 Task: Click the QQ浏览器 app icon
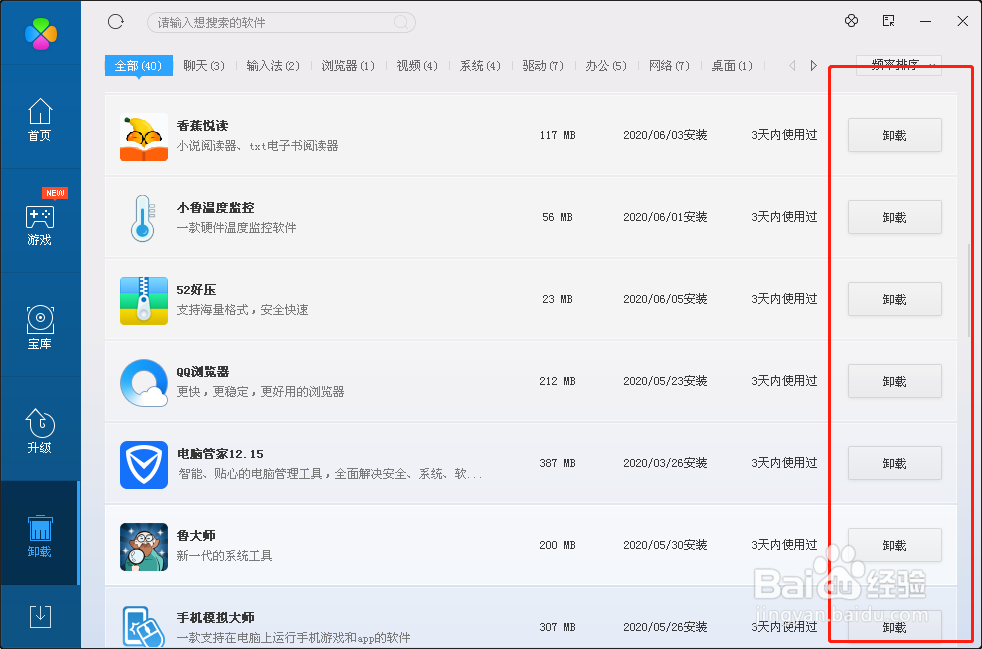click(x=144, y=383)
